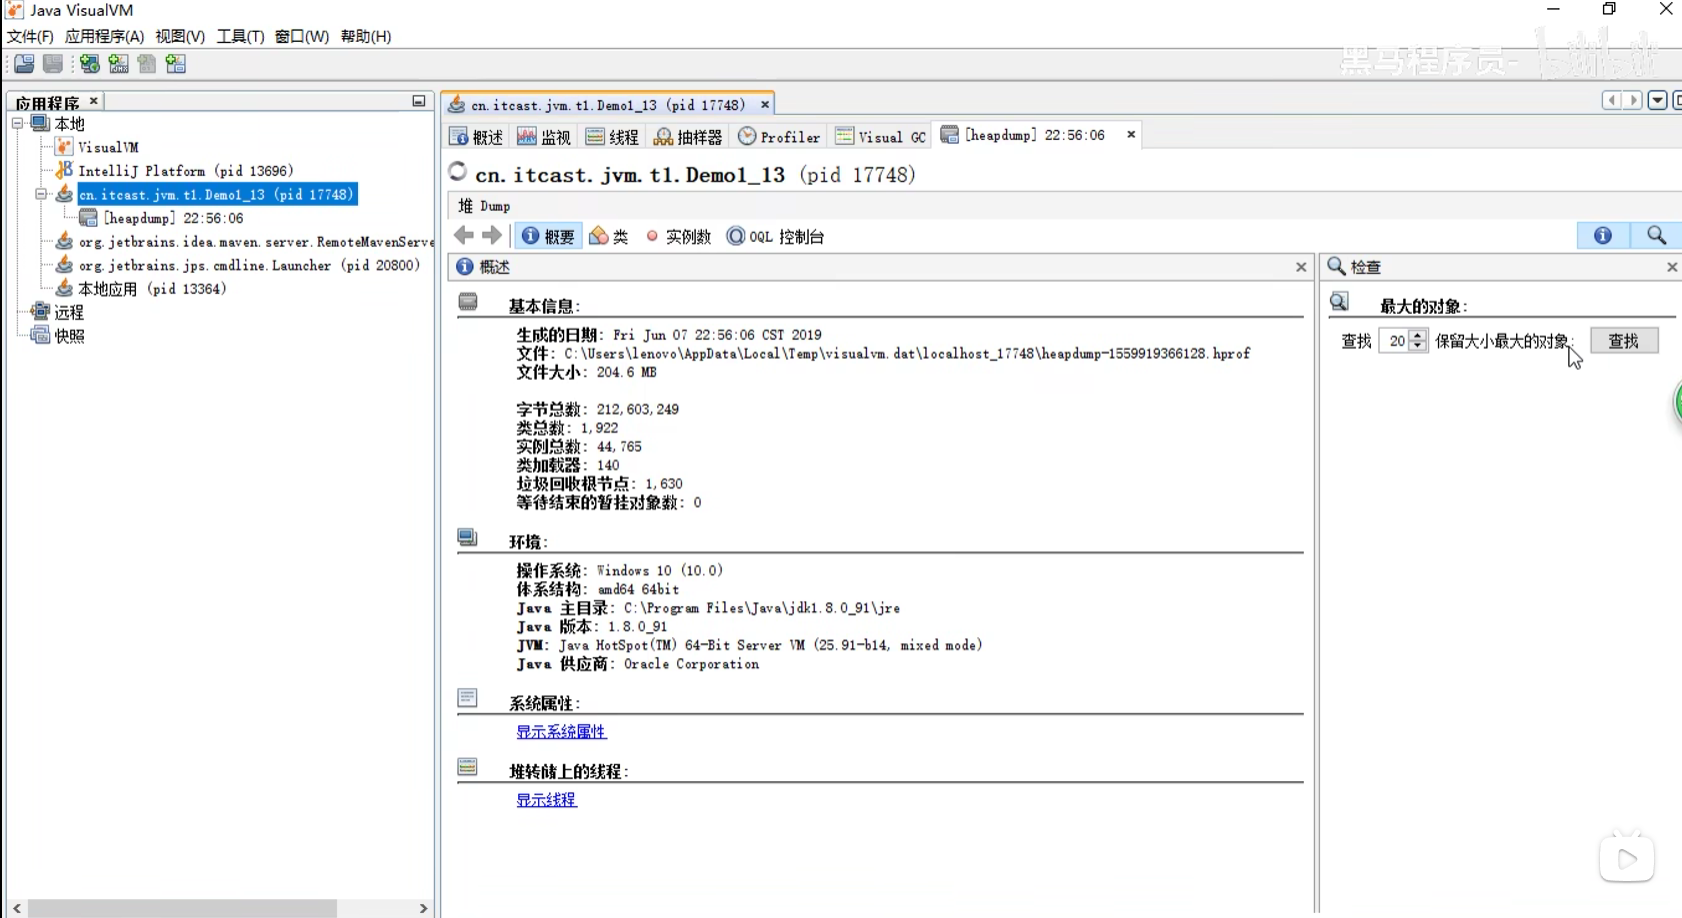Image resolution: width=1682 pixels, height=918 pixels.
Task: Switch to the 类 (Classes) view
Action: tap(609, 236)
